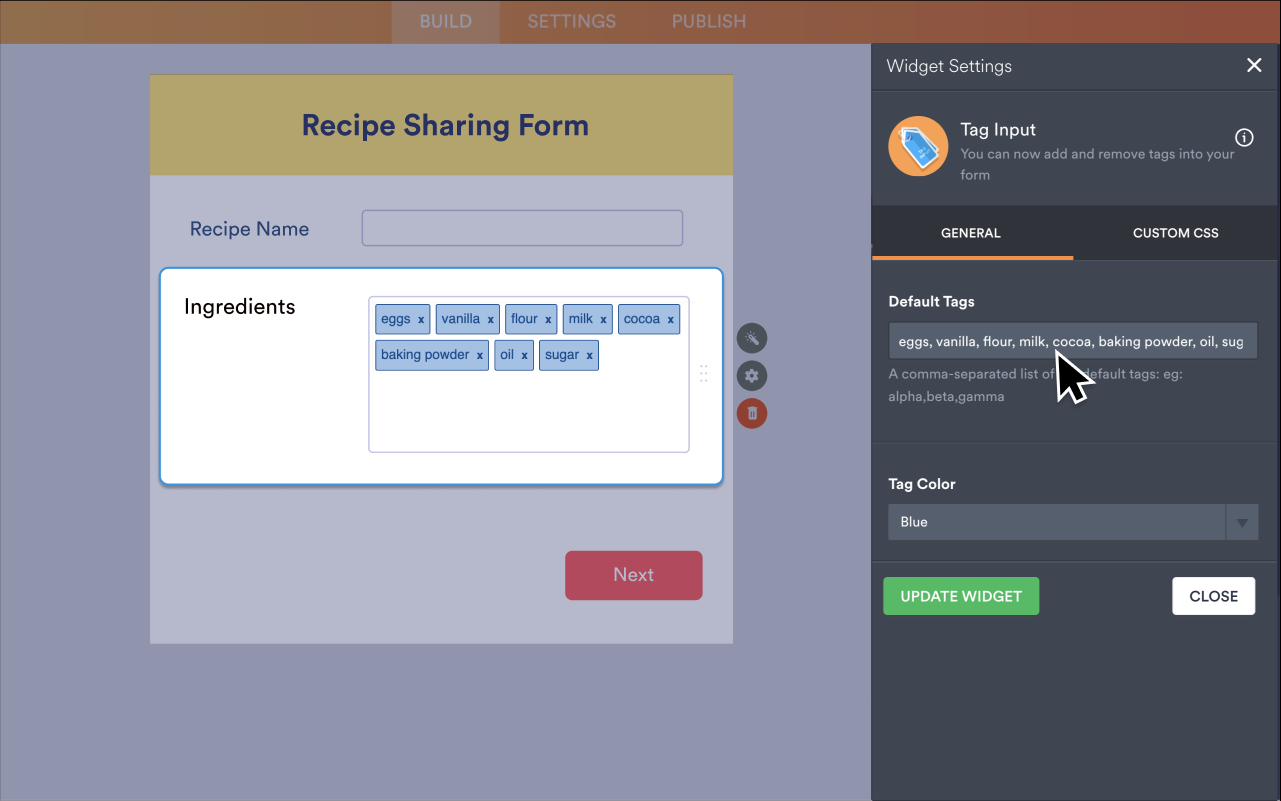Image resolution: width=1281 pixels, height=801 pixels.
Task: Switch to the CUSTOM CSS tab
Action: click(1175, 233)
